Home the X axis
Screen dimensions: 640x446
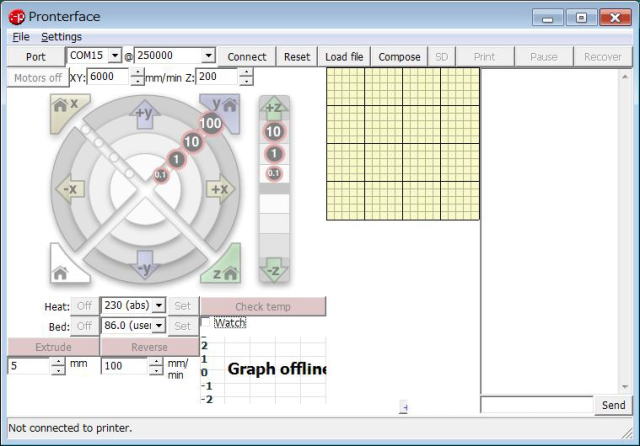(x=66, y=109)
